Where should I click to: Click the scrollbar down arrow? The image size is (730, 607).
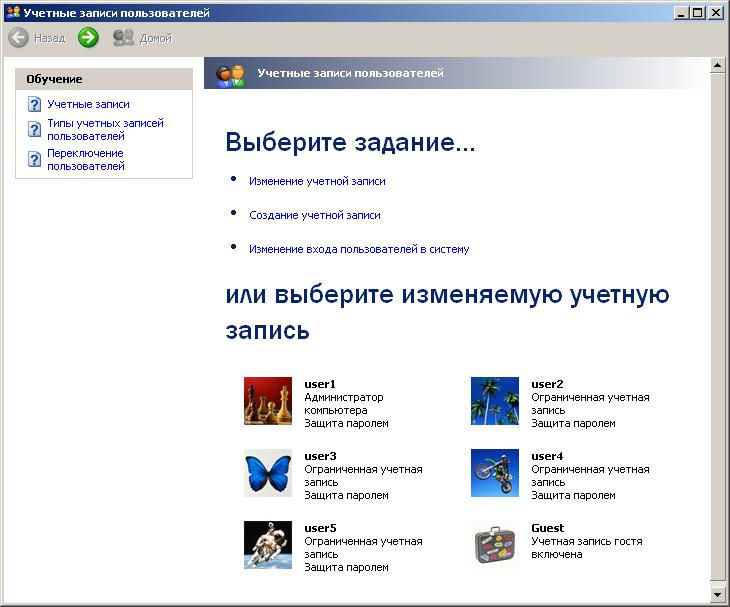pos(717,595)
